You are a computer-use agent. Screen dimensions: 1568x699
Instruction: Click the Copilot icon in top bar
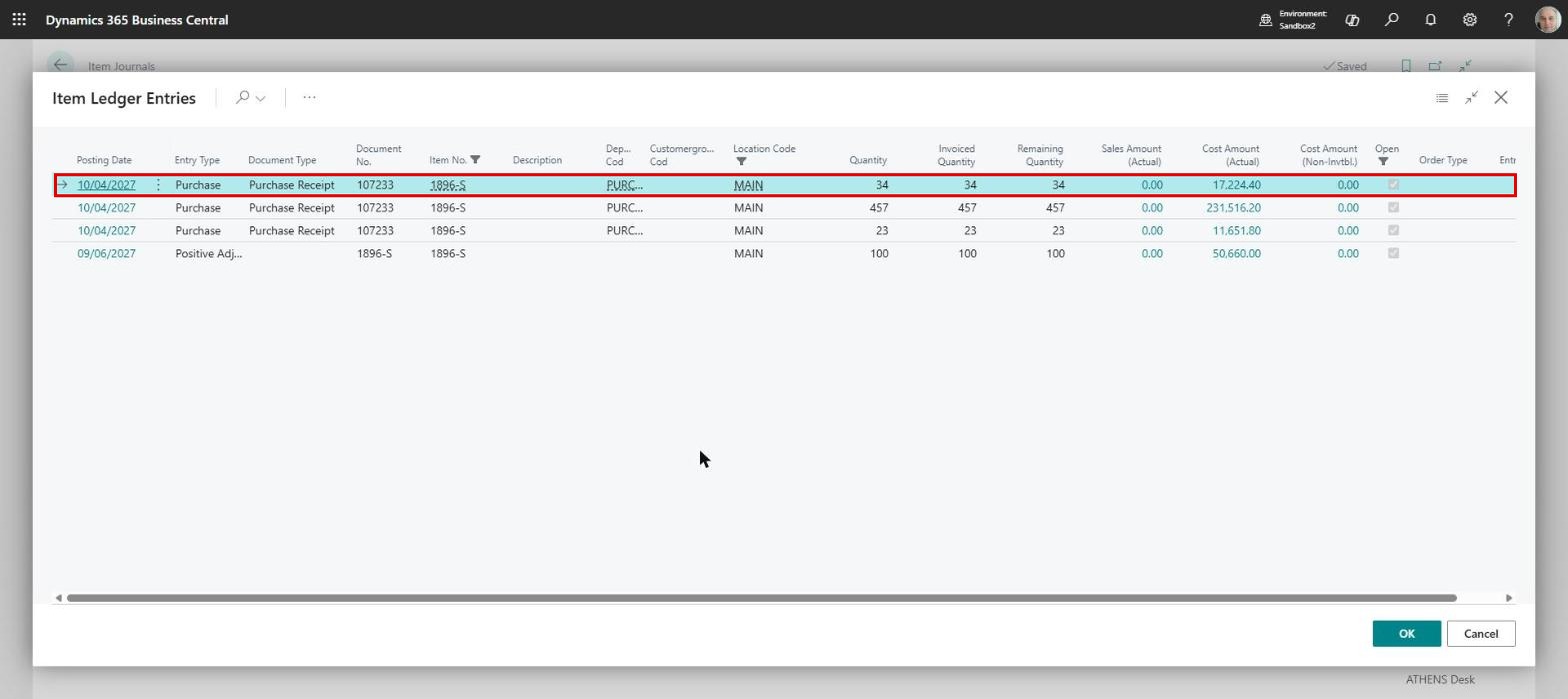[x=1352, y=19]
